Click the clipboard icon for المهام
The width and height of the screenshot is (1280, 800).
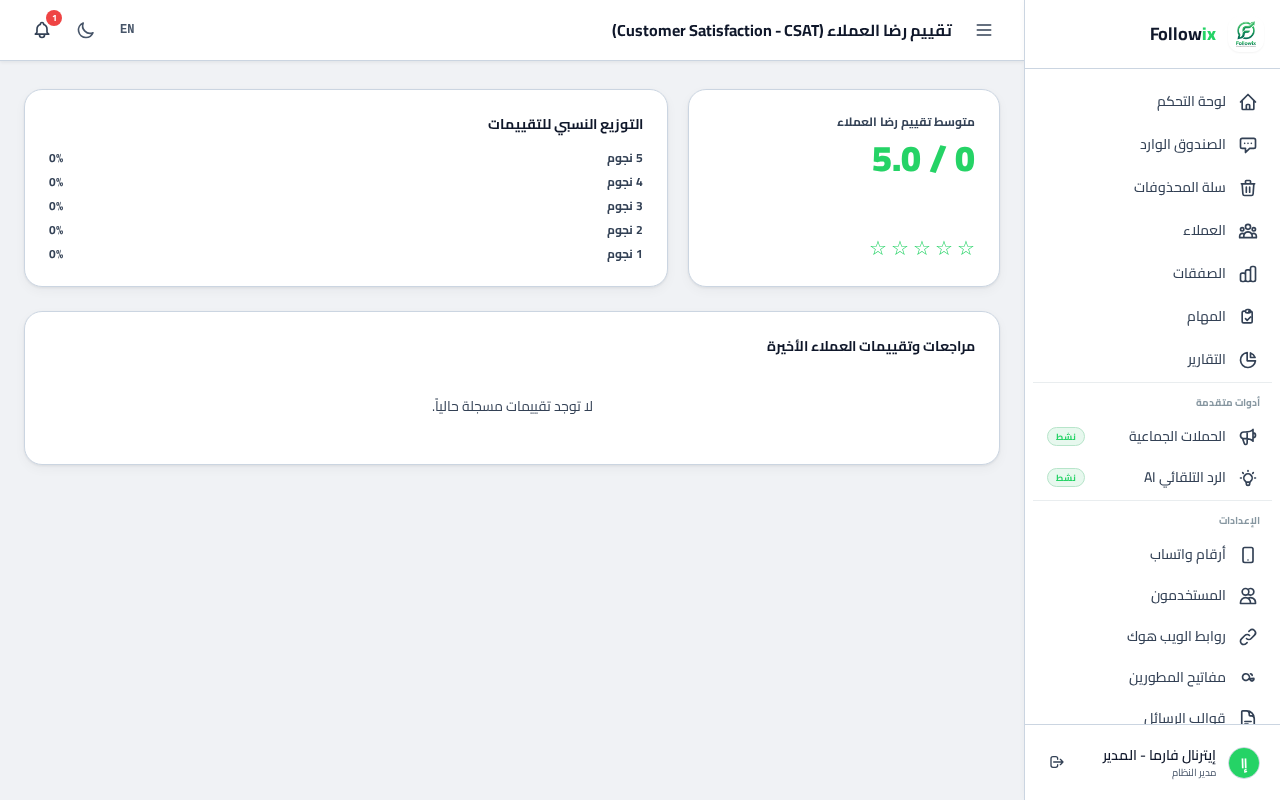pyautogui.click(x=1248, y=317)
